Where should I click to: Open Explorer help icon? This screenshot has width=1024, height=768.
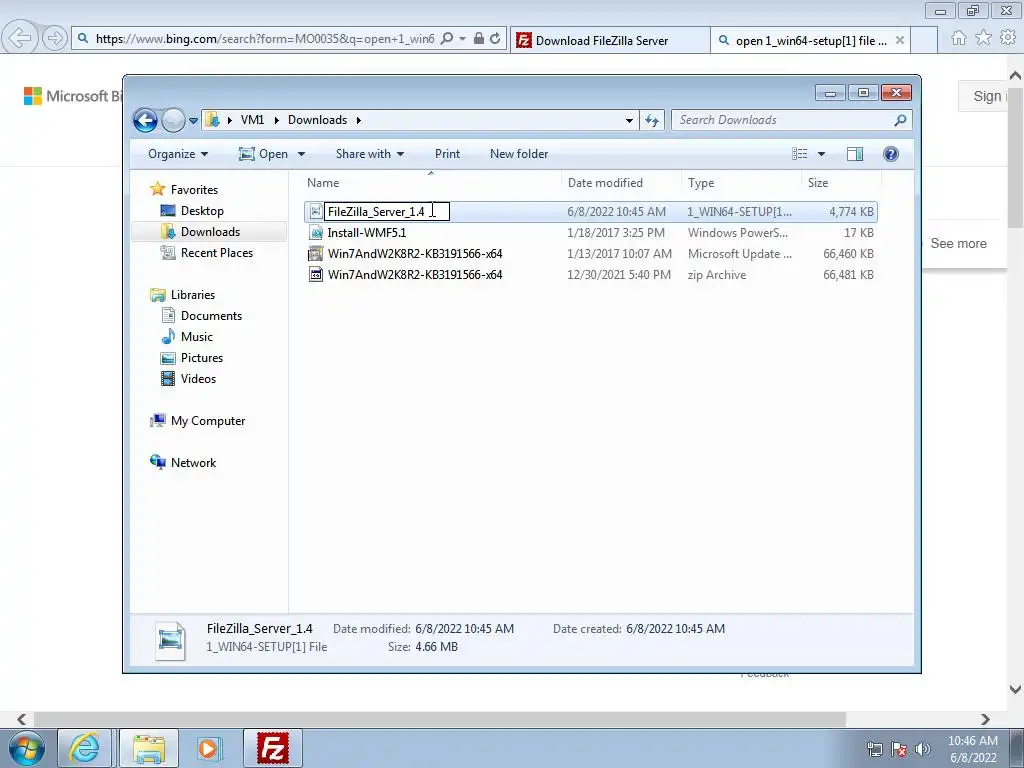(x=891, y=154)
